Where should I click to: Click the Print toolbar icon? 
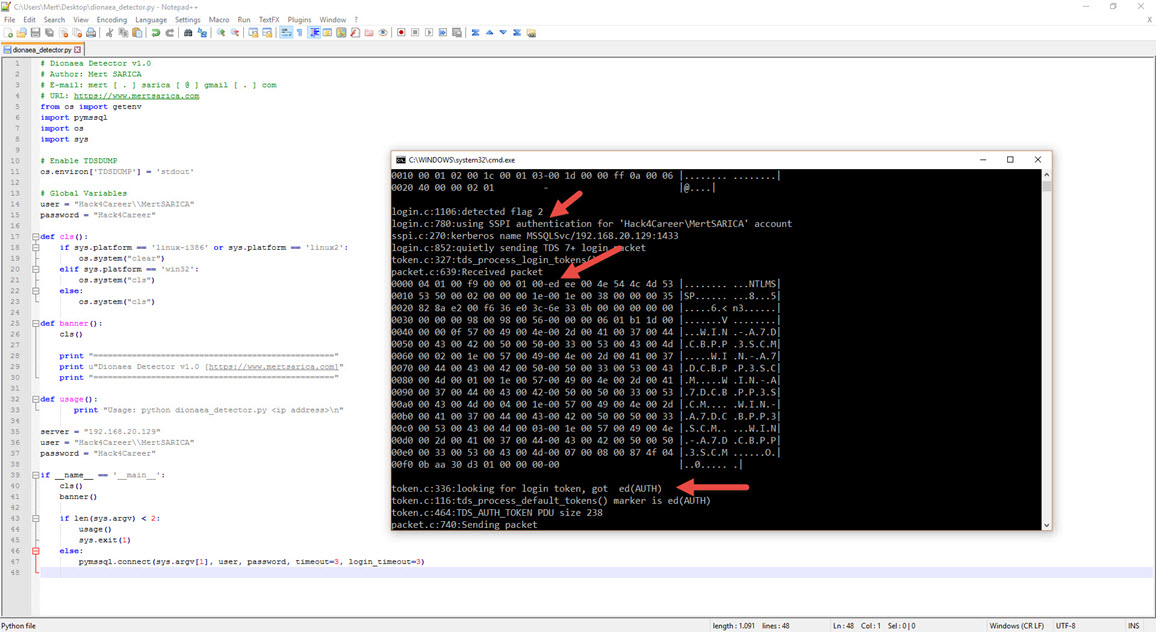(x=90, y=33)
